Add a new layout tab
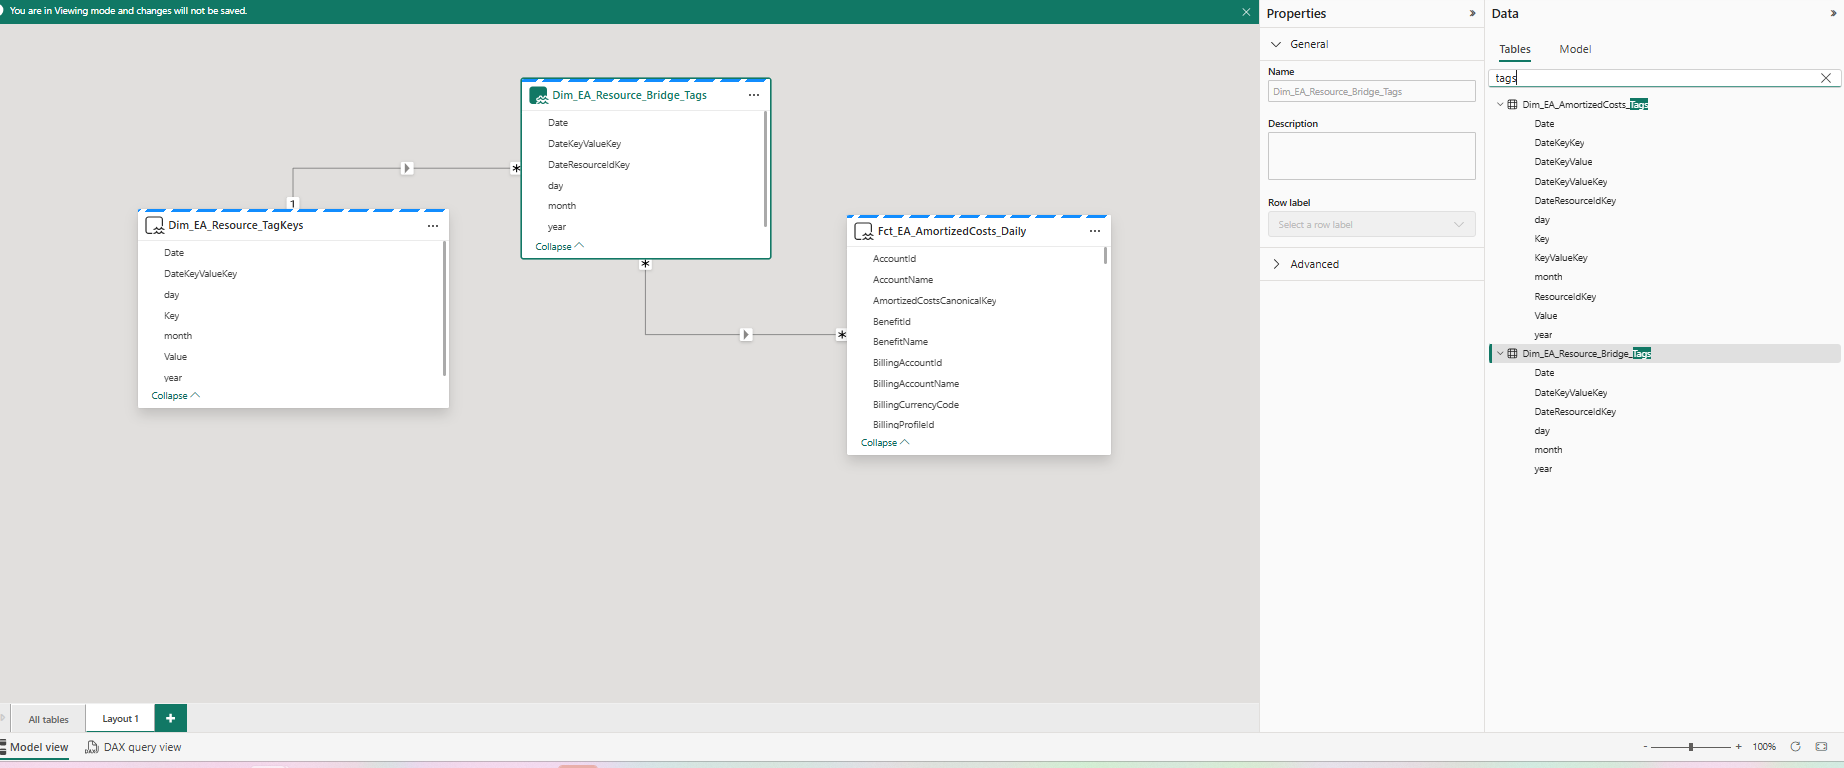This screenshot has width=1844, height=768. click(170, 718)
